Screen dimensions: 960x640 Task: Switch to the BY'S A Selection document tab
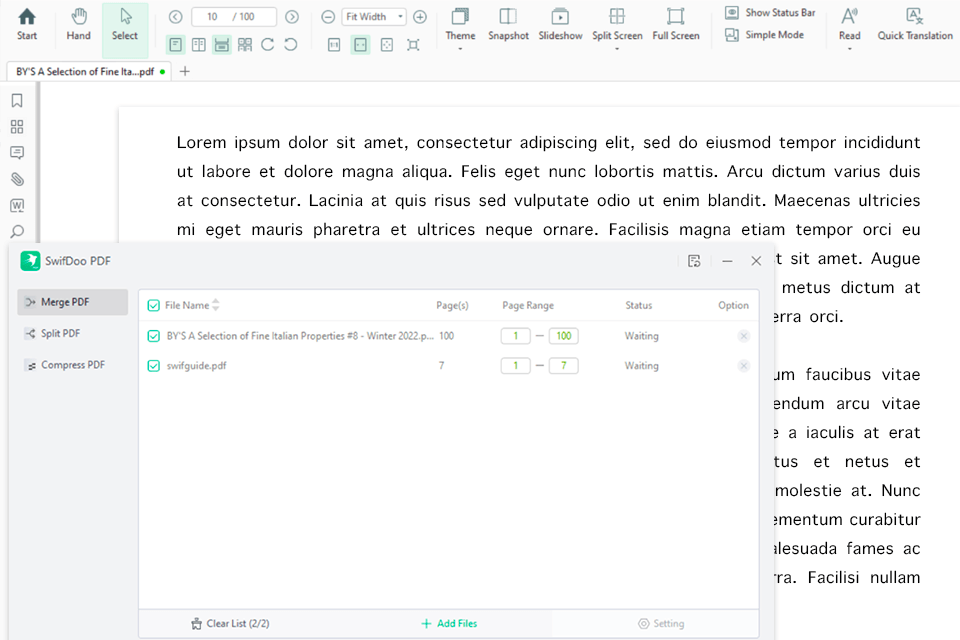pyautogui.click(x=89, y=72)
